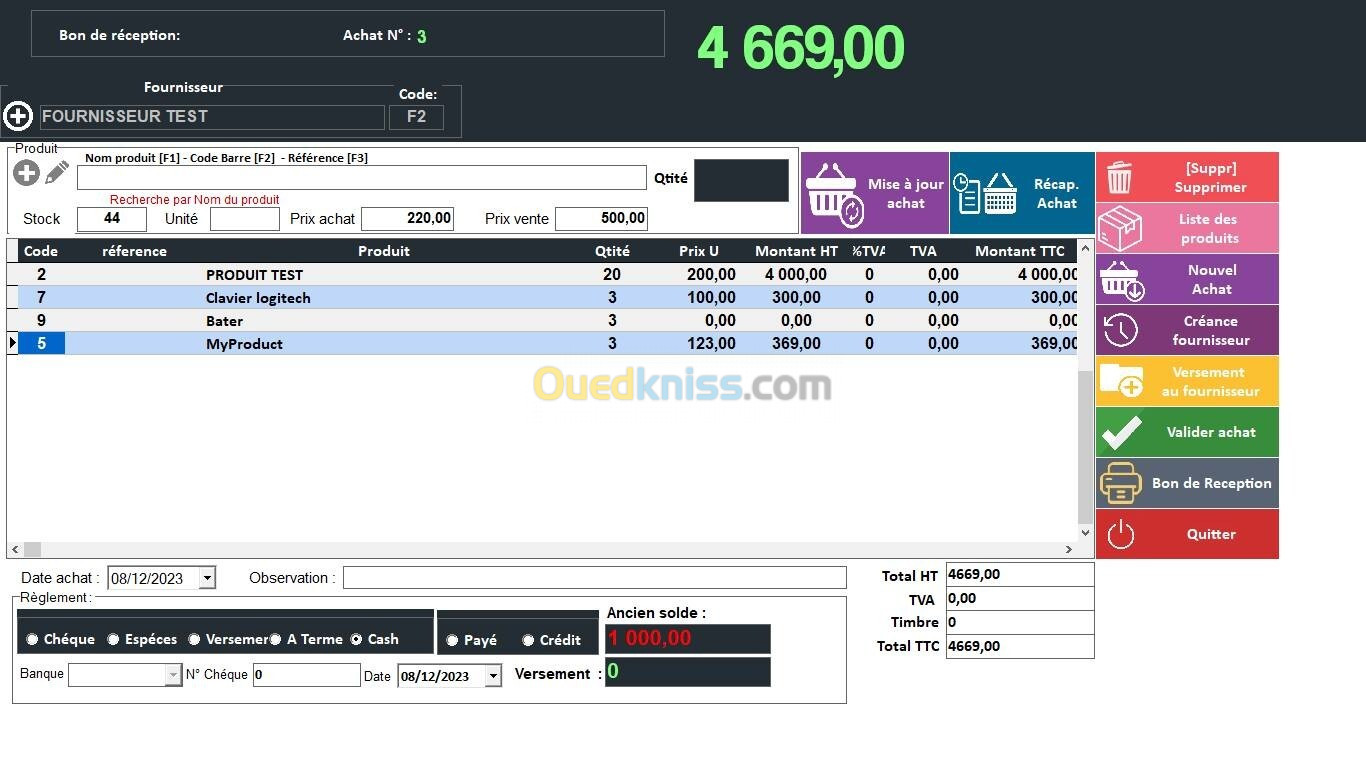Image resolution: width=1366 pixels, height=768 pixels.
Task: Open the cheque Date dropdown arrow
Action: click(x=493, y=676)
